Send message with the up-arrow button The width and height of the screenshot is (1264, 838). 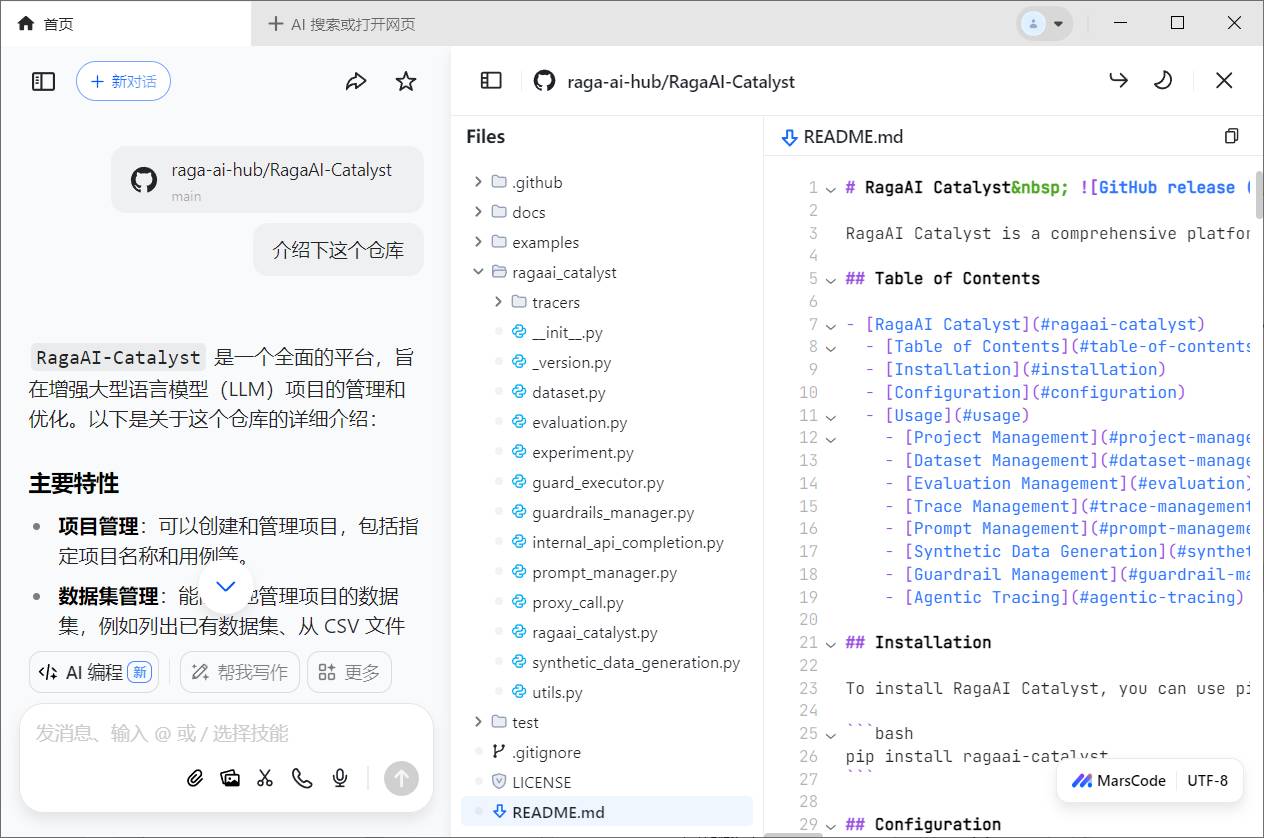coord(401,778)
